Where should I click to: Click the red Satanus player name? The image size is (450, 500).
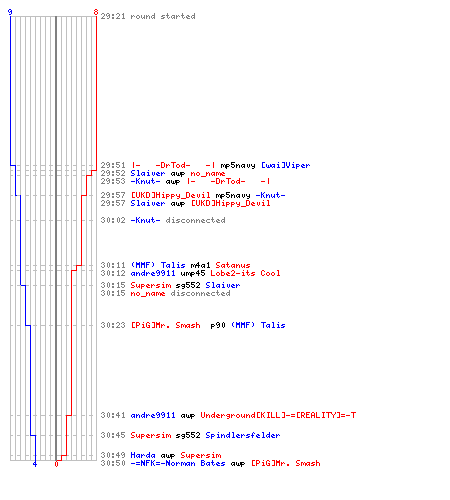point(233,265)
